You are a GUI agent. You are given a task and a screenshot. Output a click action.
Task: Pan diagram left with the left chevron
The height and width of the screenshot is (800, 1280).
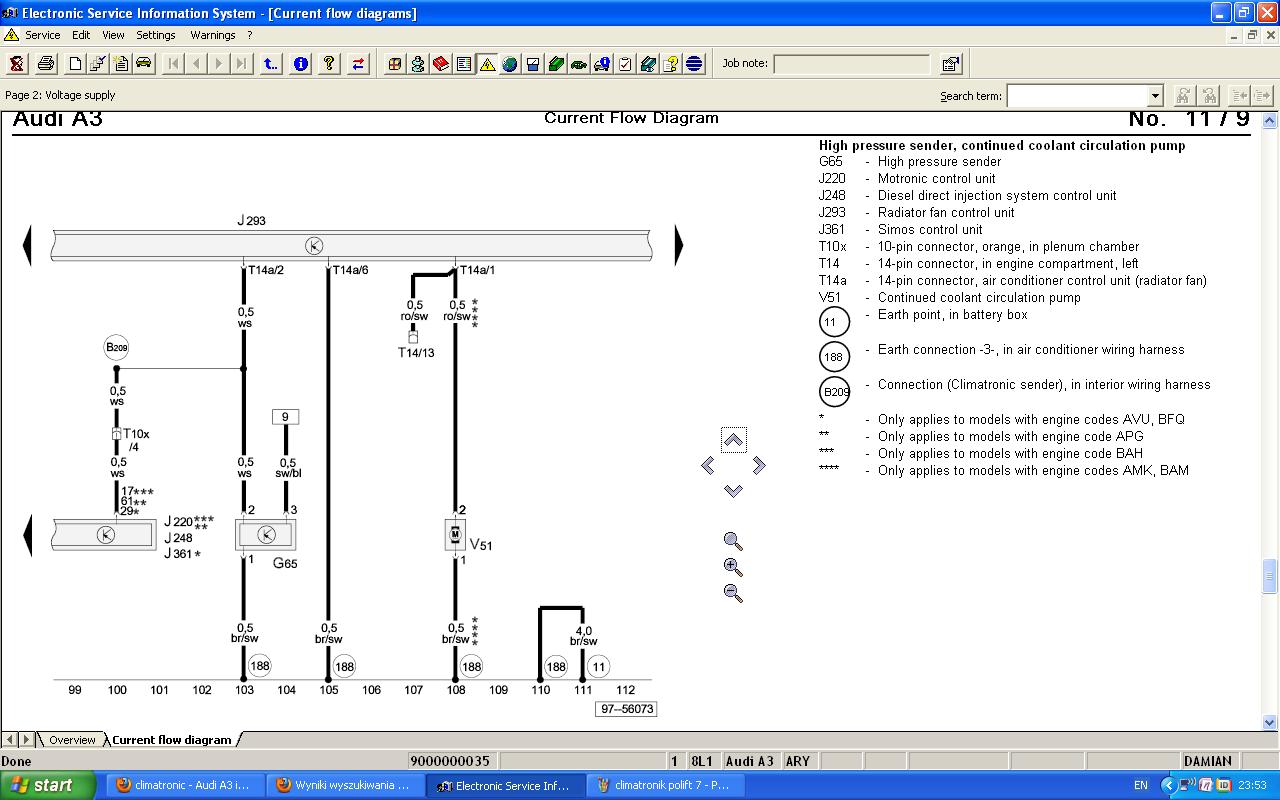[x=708, y=465]
